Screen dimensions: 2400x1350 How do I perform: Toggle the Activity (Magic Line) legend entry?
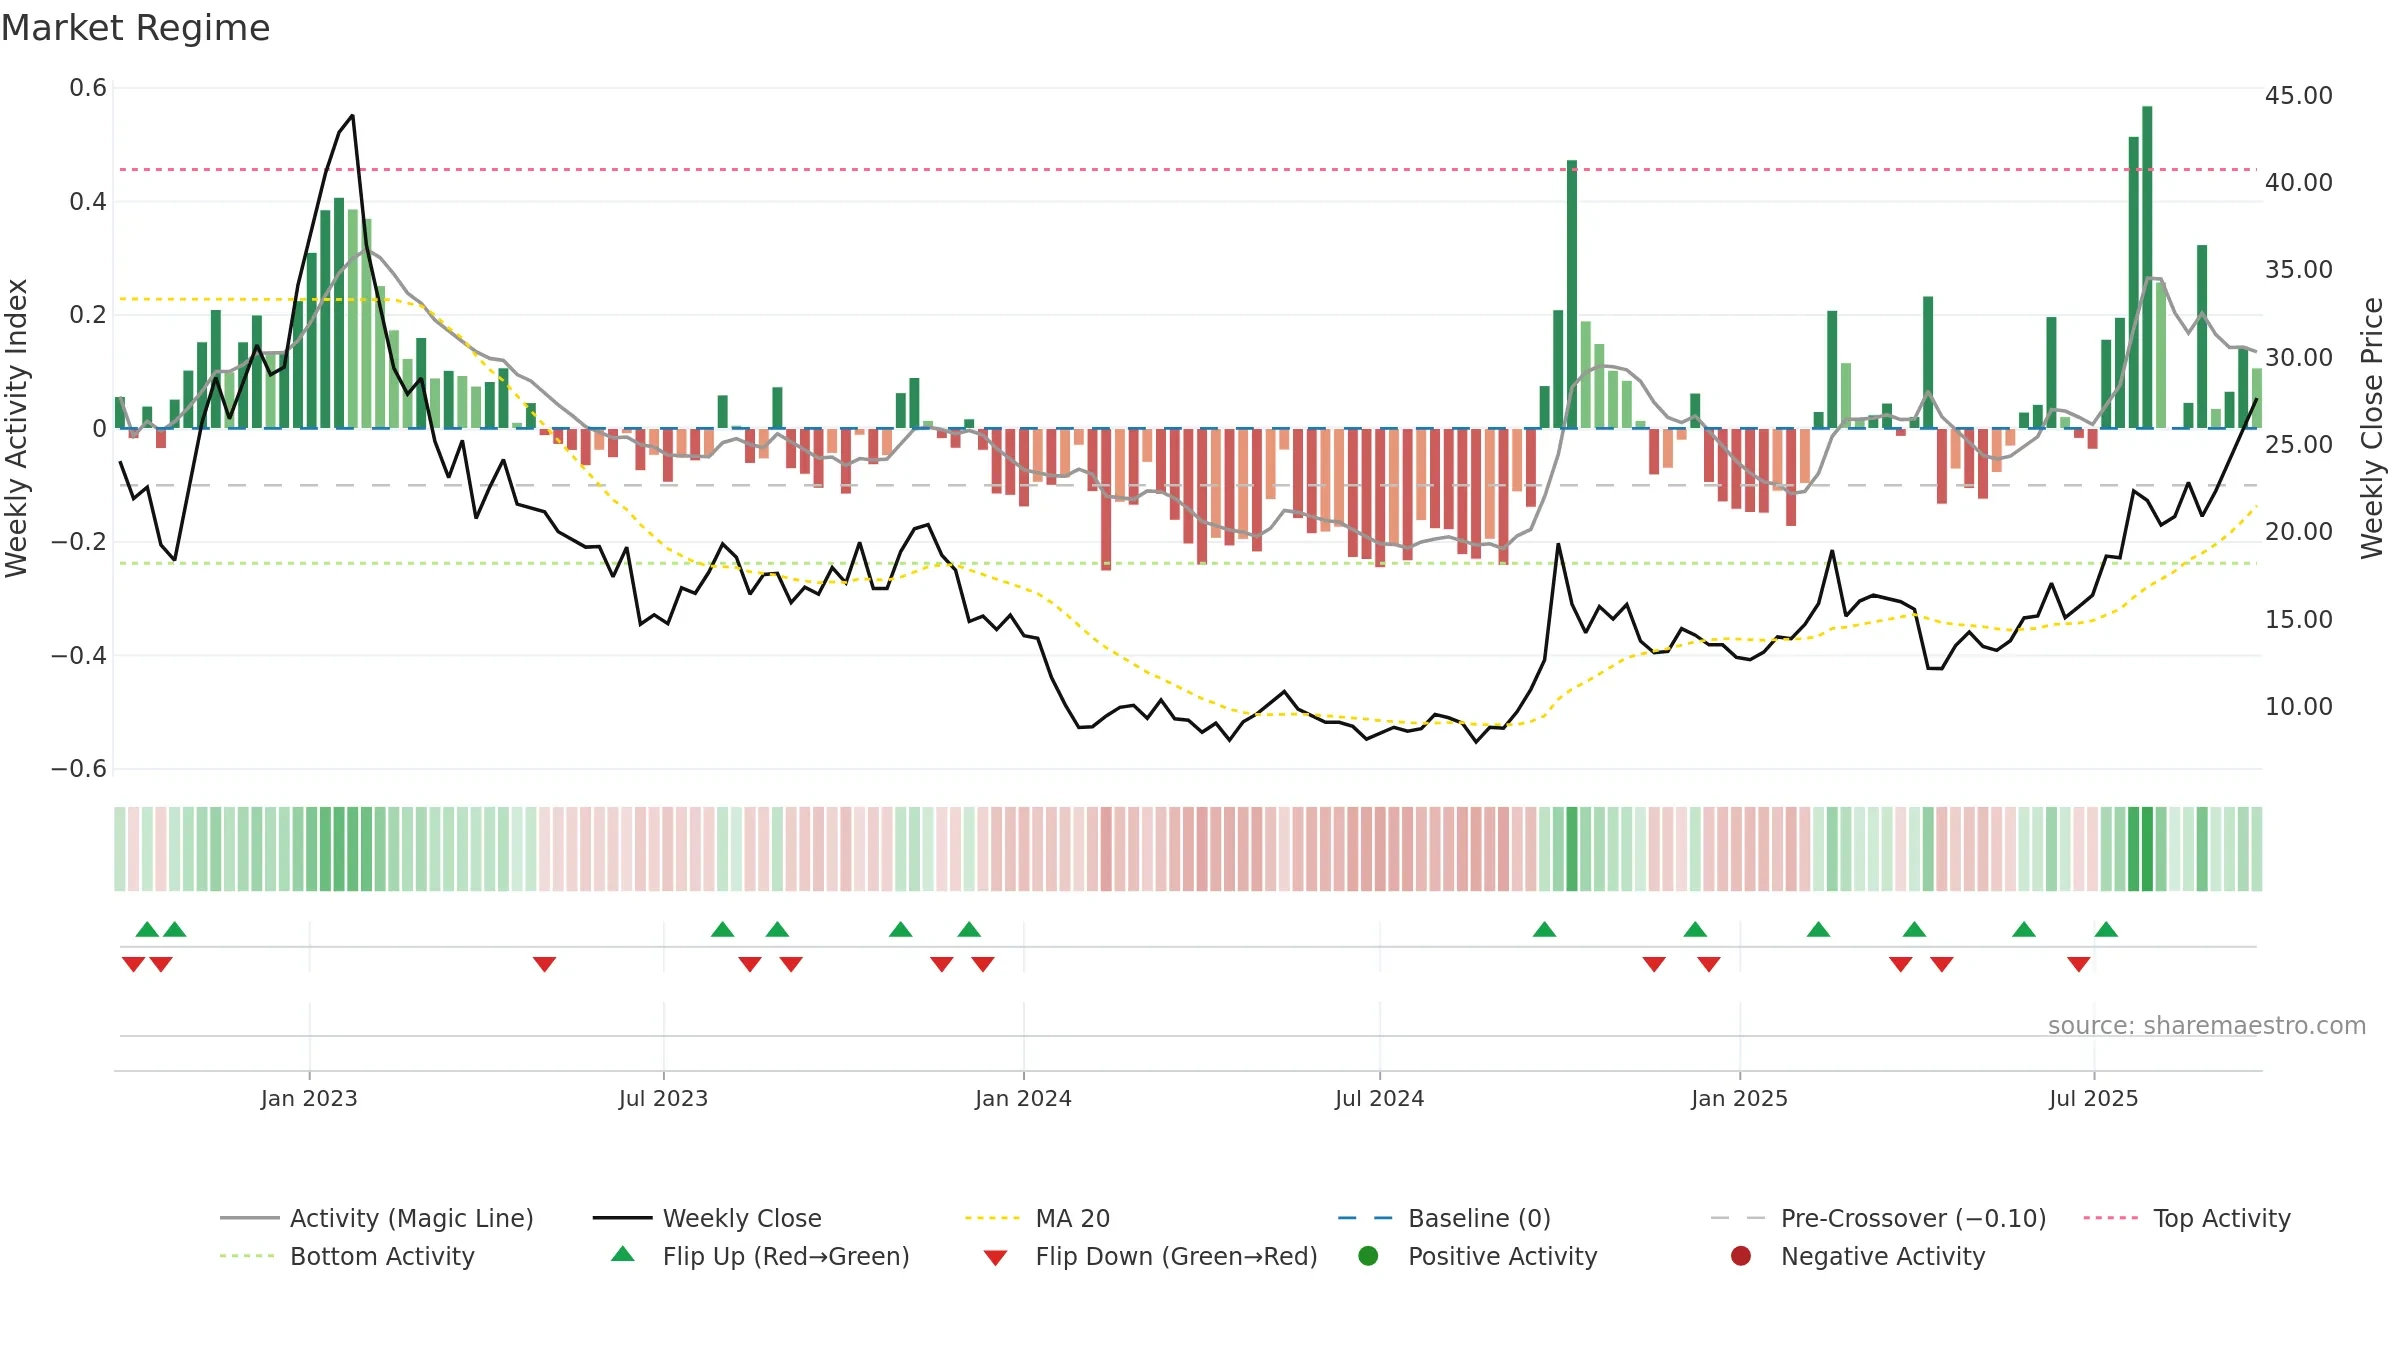point(377,1218)
